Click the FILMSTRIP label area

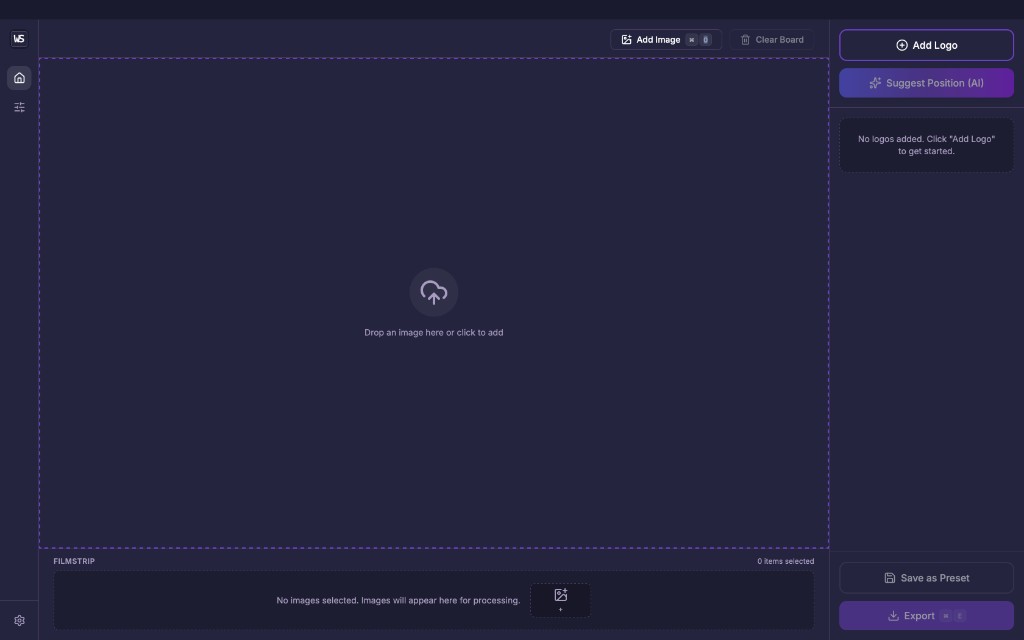(73, 561)
